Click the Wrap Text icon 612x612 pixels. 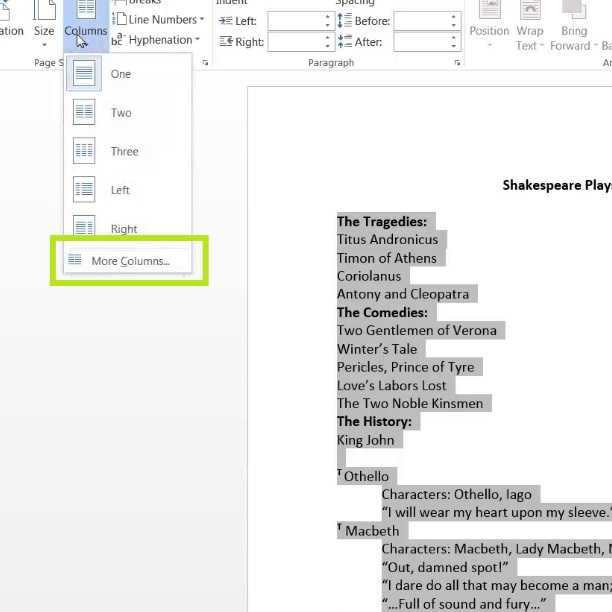[x=530, y=10]
